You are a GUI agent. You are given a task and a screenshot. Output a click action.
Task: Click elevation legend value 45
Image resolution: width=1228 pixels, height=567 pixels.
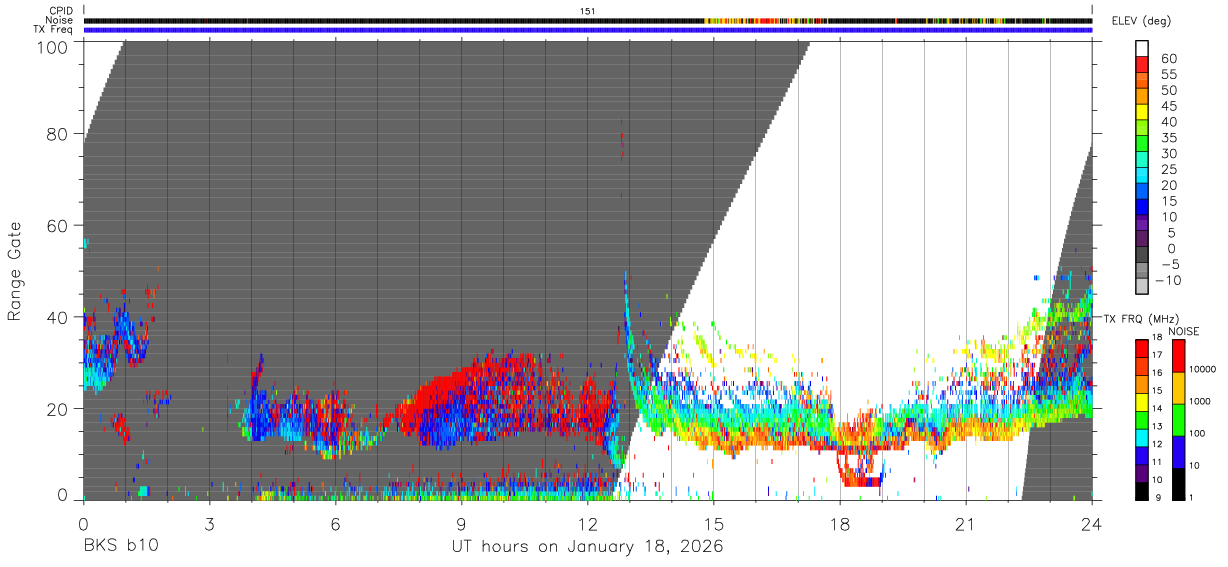point(1167,106)
